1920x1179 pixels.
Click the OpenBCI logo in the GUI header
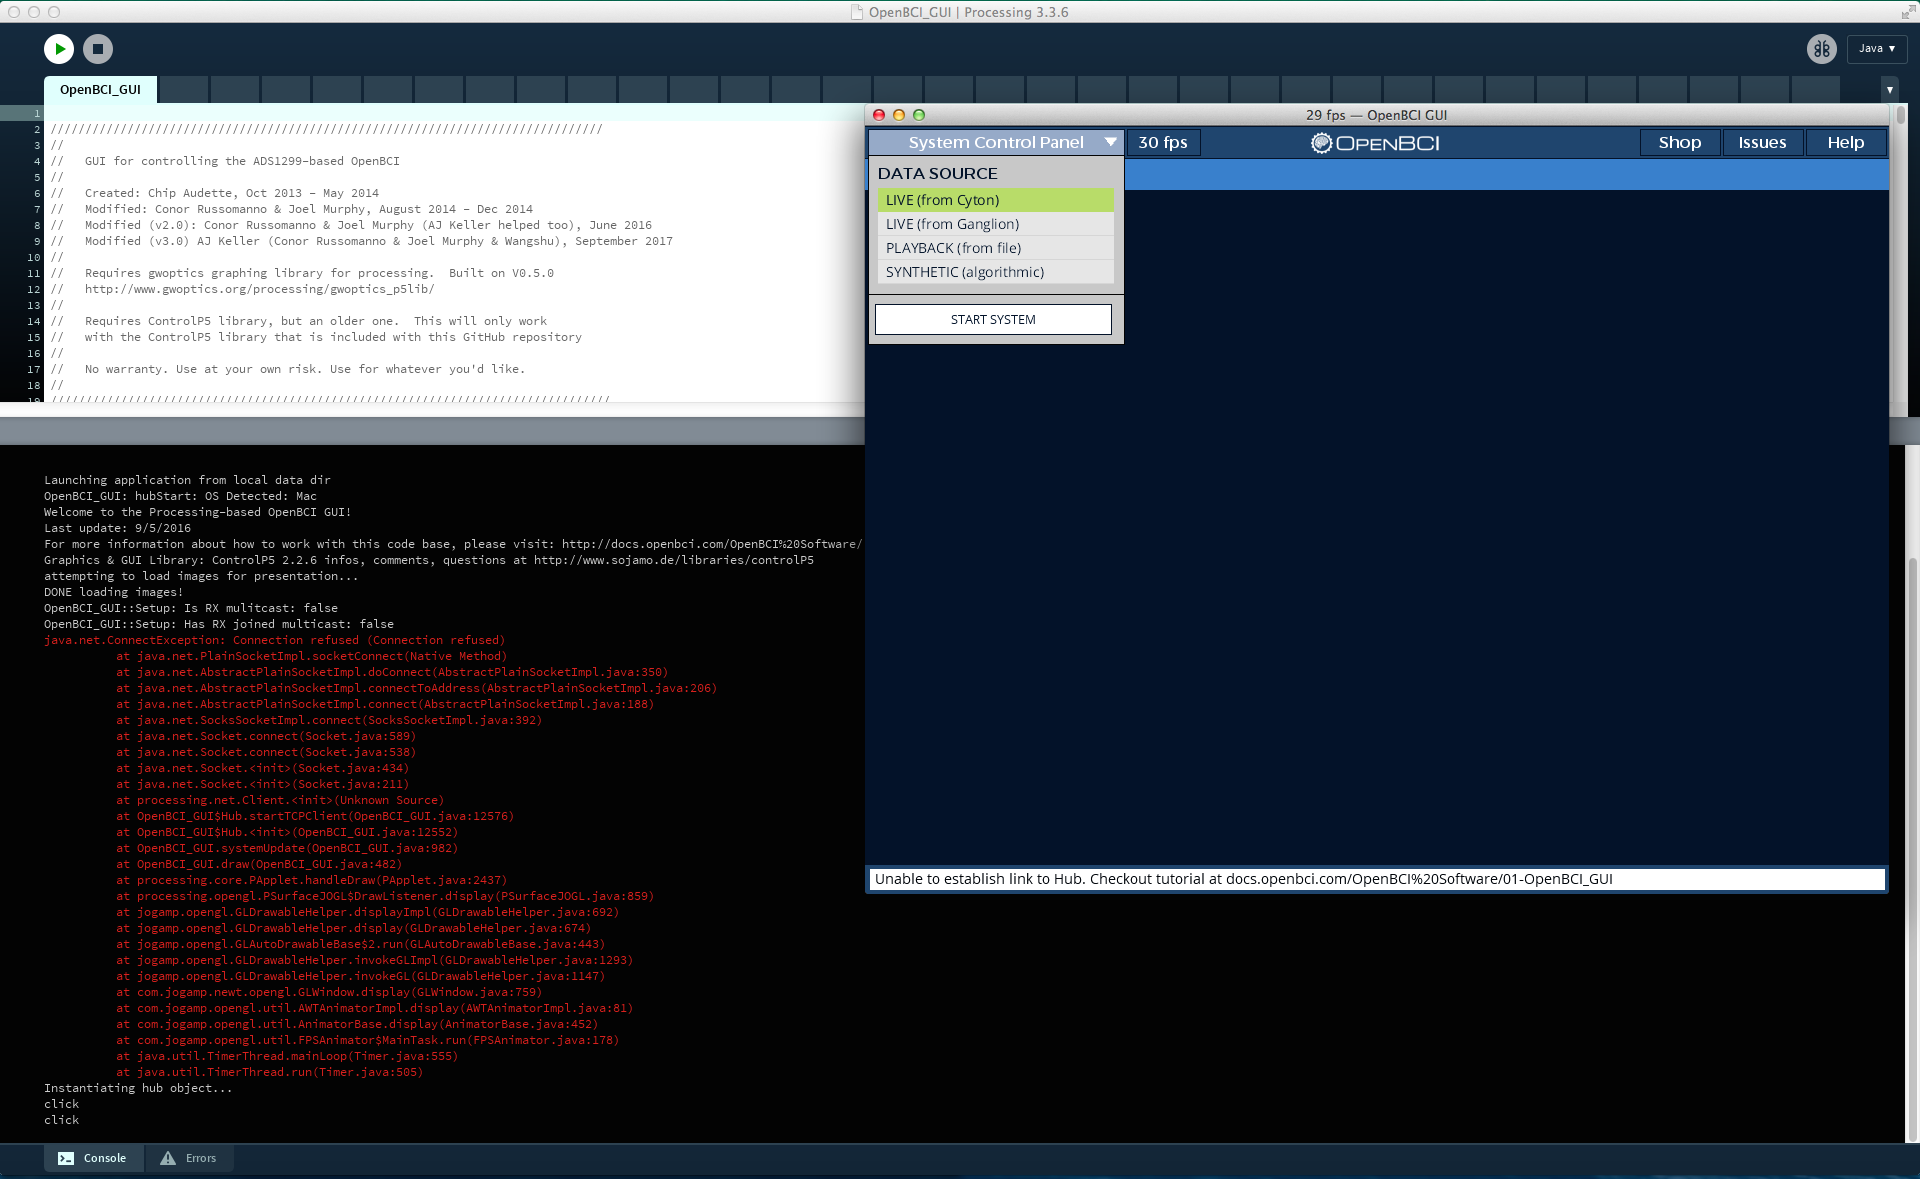click(x=1375, y=142)
